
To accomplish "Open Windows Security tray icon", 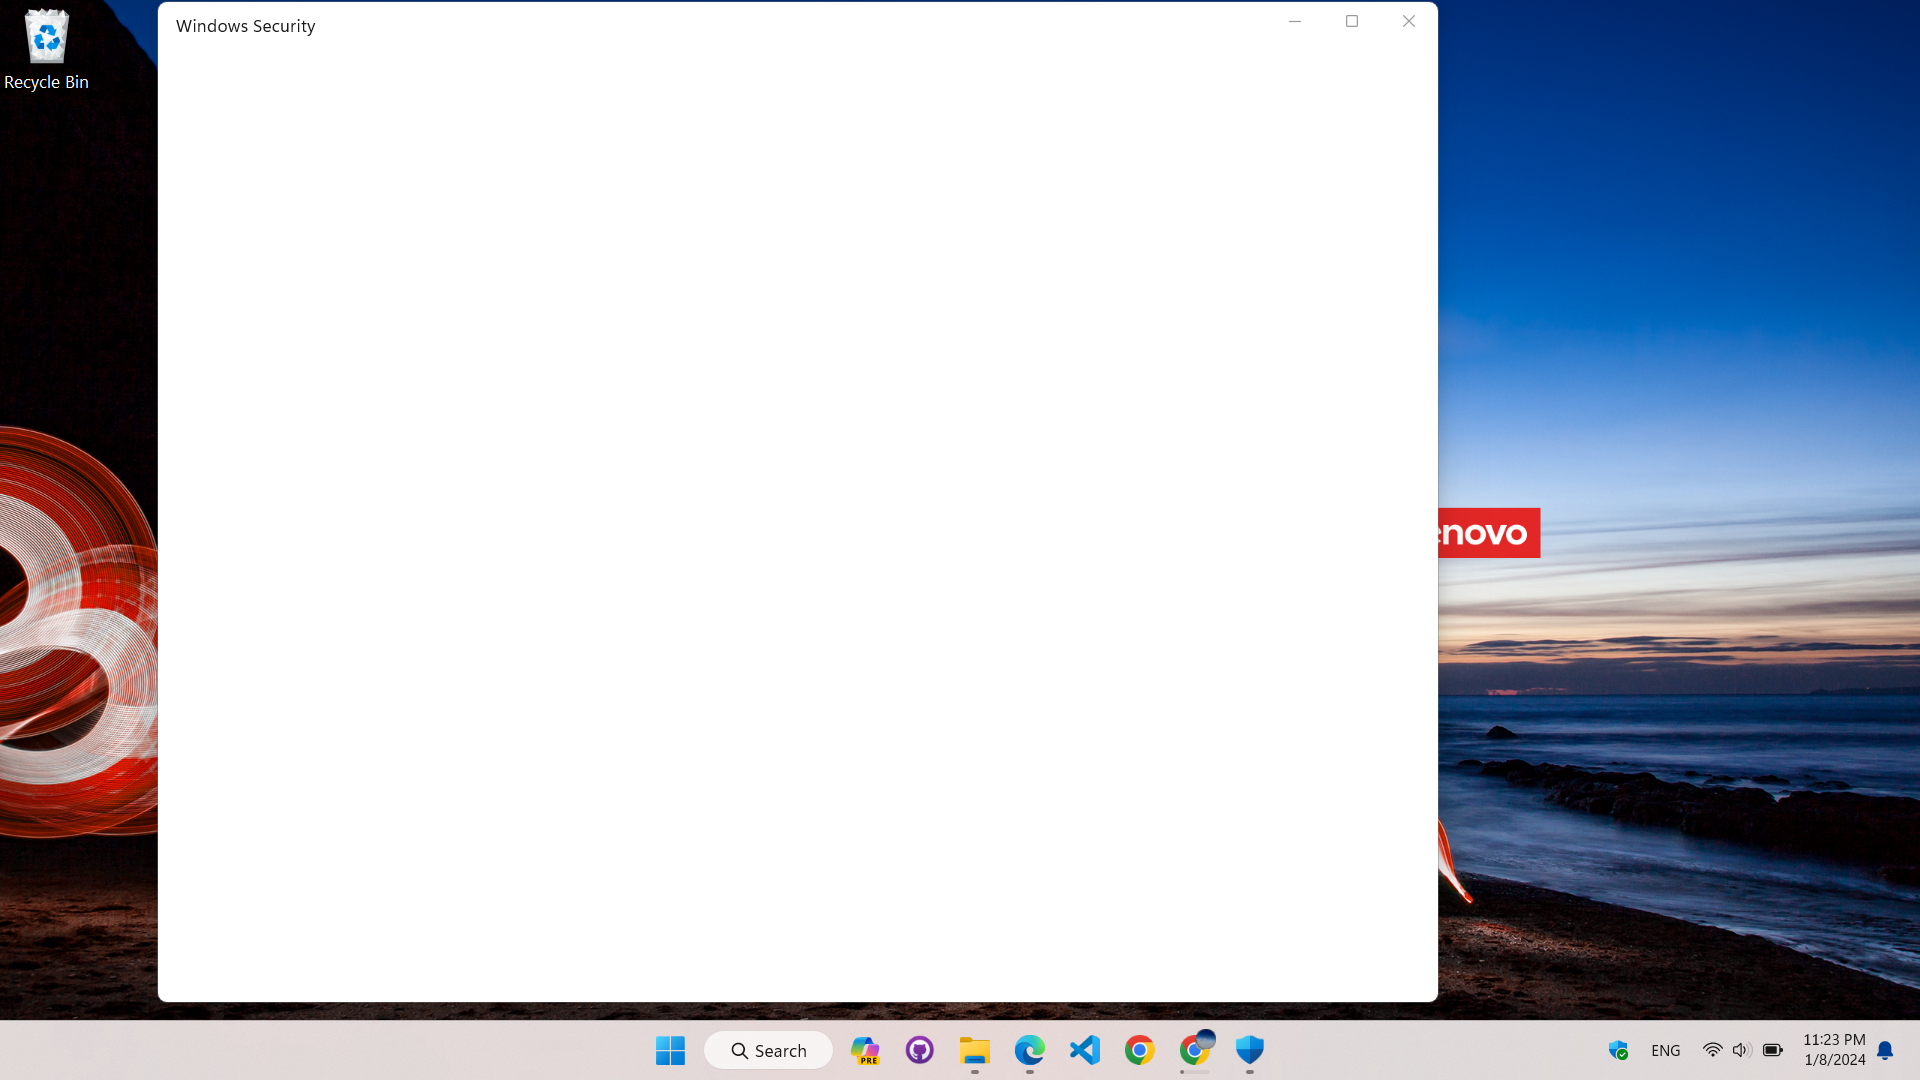I will [1618, 1050].
